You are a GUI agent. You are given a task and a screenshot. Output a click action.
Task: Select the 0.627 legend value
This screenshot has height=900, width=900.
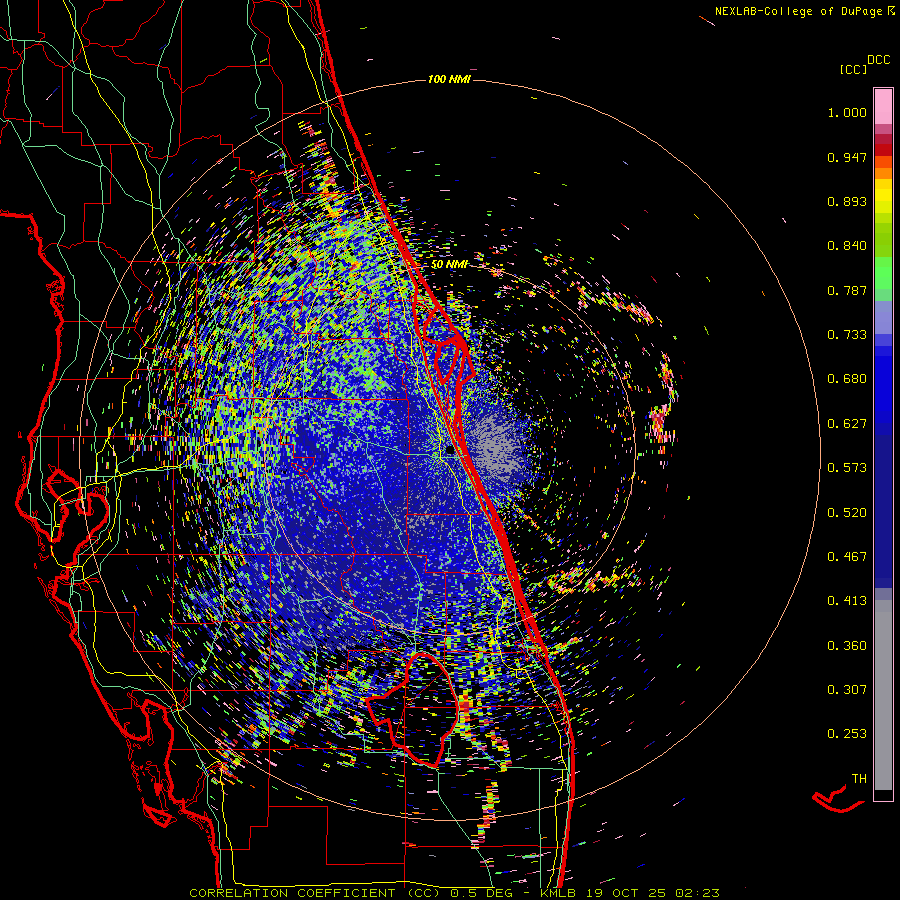tap(847, 424)
